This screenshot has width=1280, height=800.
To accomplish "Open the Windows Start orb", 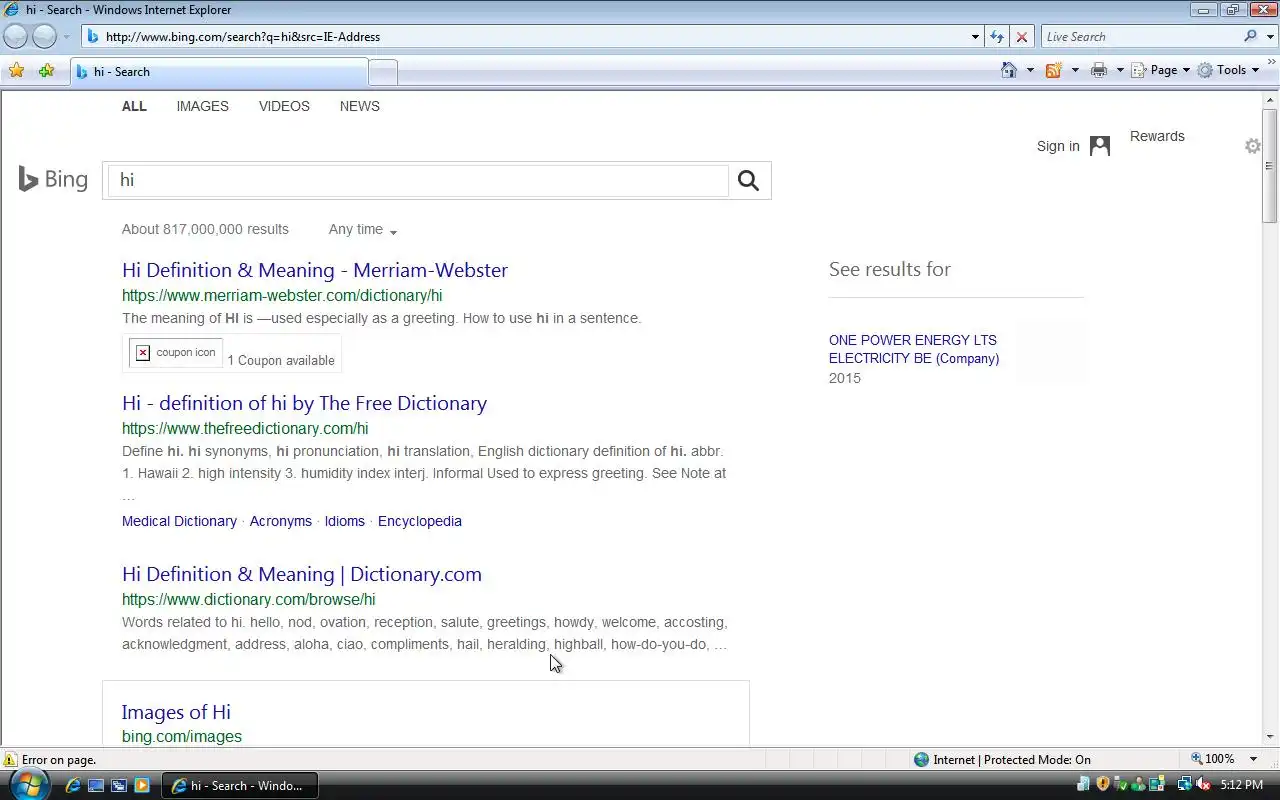I will (x=28, y=785).
